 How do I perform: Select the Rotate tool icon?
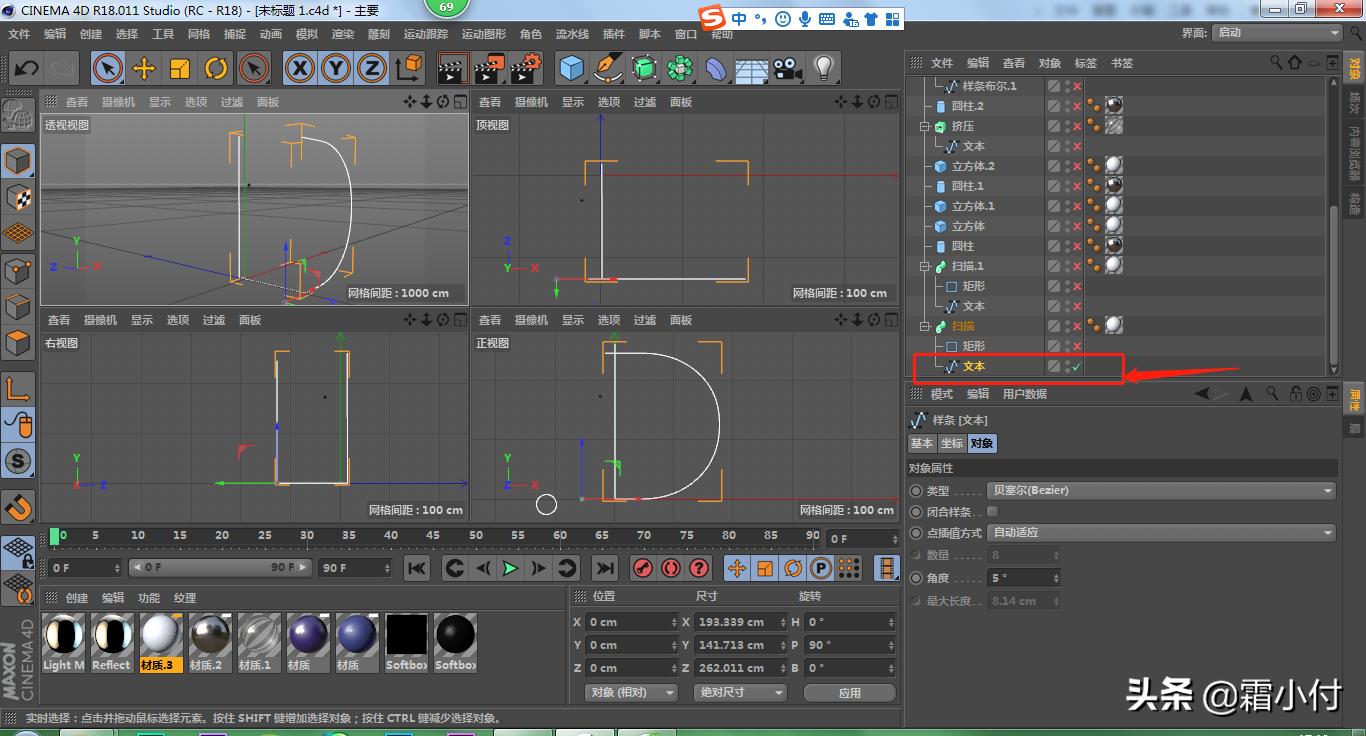pos(218,68)
